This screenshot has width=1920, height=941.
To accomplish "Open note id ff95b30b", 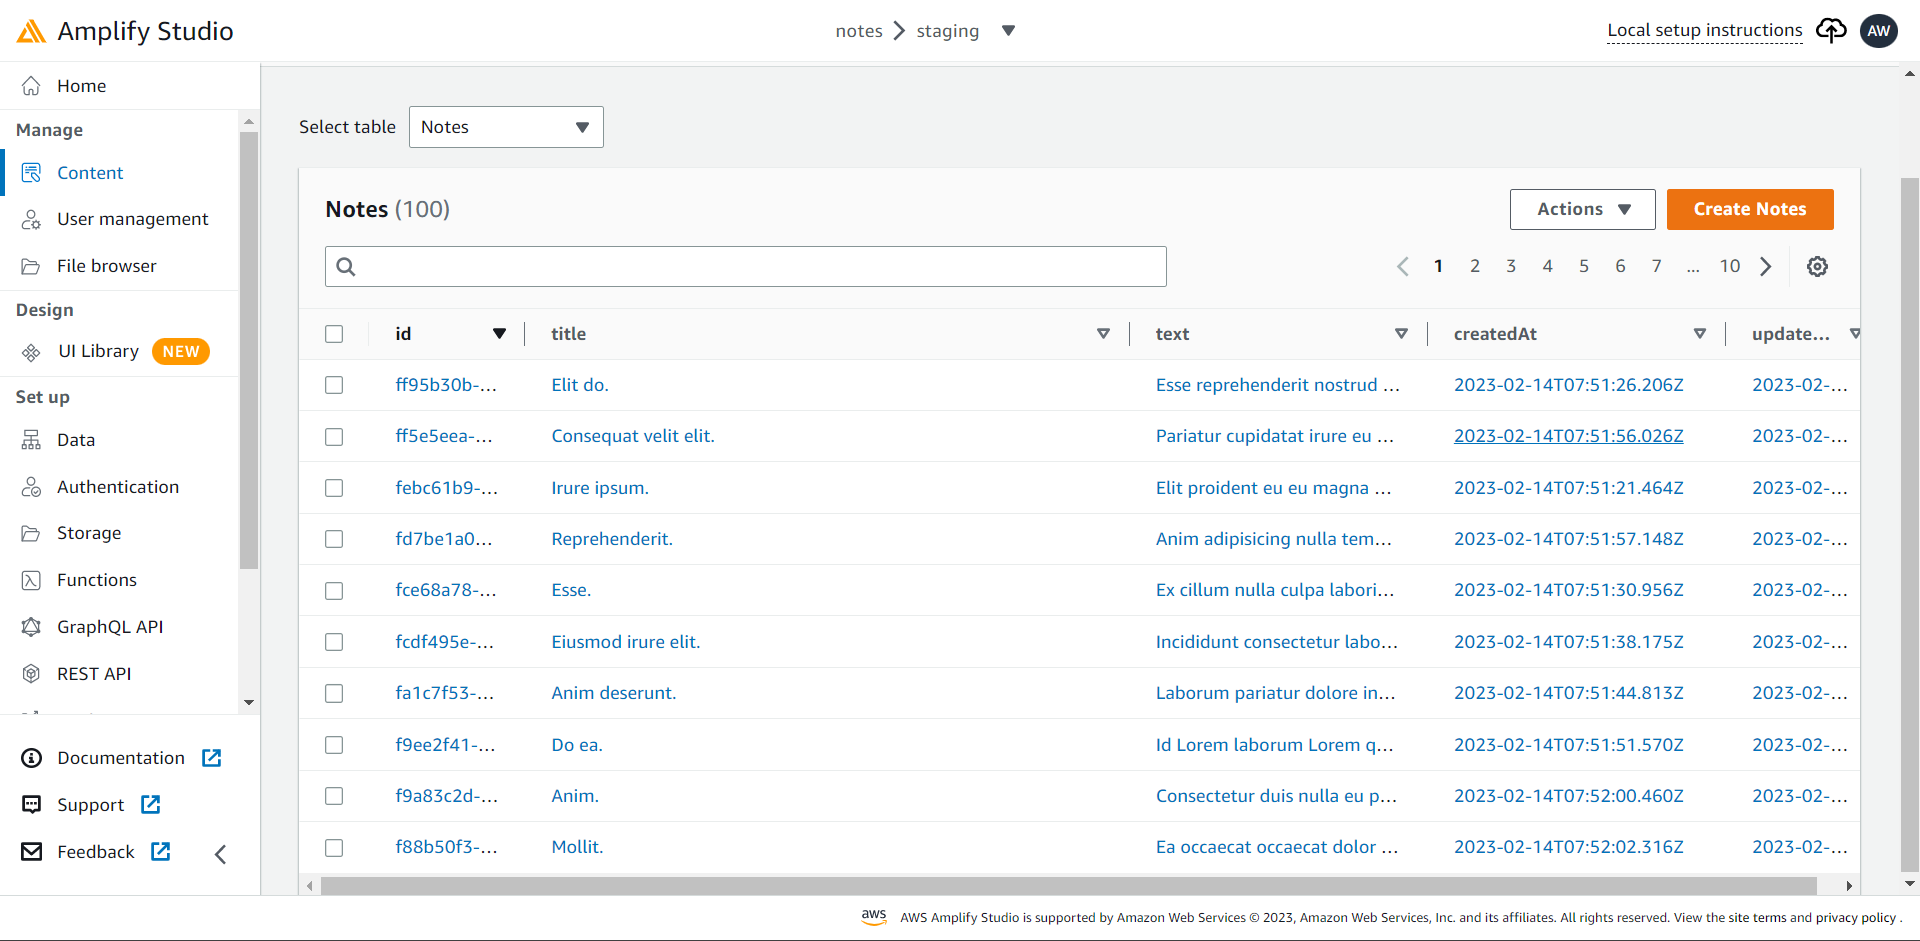I will (446, 385).
